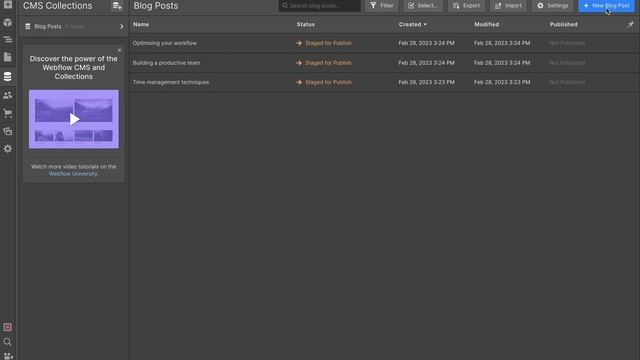Click the Modified column header
Viewport: 640px width, 360px height.
[x=487, y=24]
